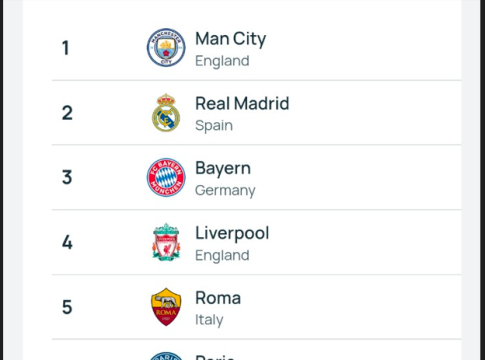Viewport: 485px width, 360px height.
Task: Select the Roma team name
Action: 218,298
